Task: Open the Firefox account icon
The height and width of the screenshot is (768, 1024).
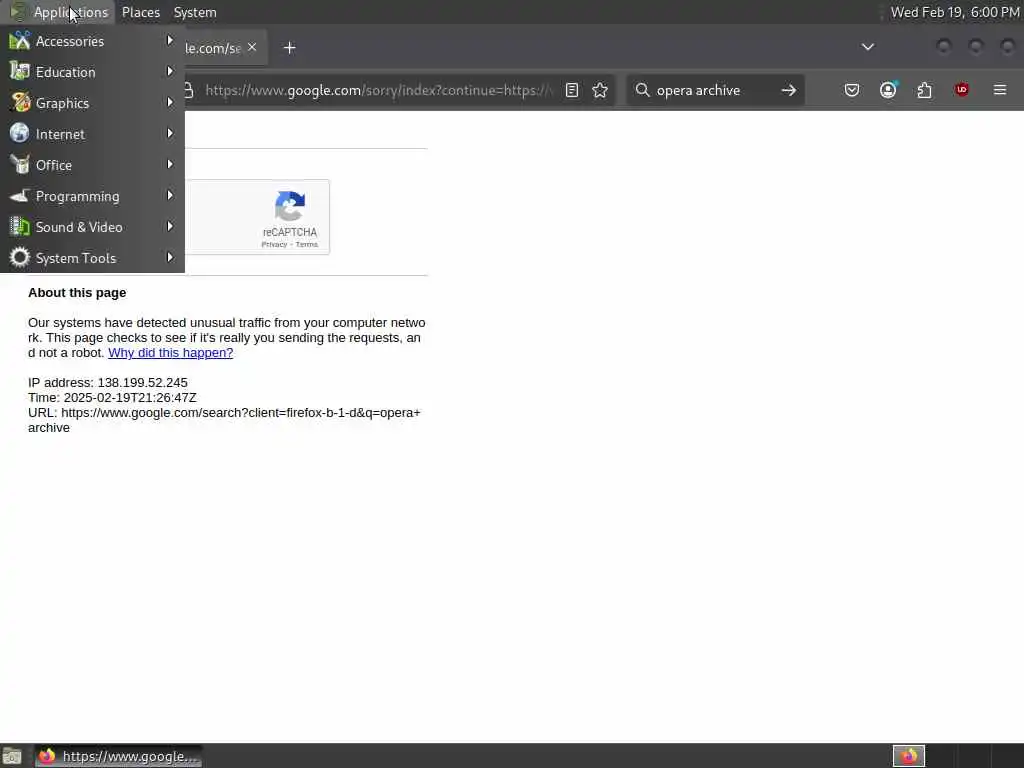Action: (888, 90)
